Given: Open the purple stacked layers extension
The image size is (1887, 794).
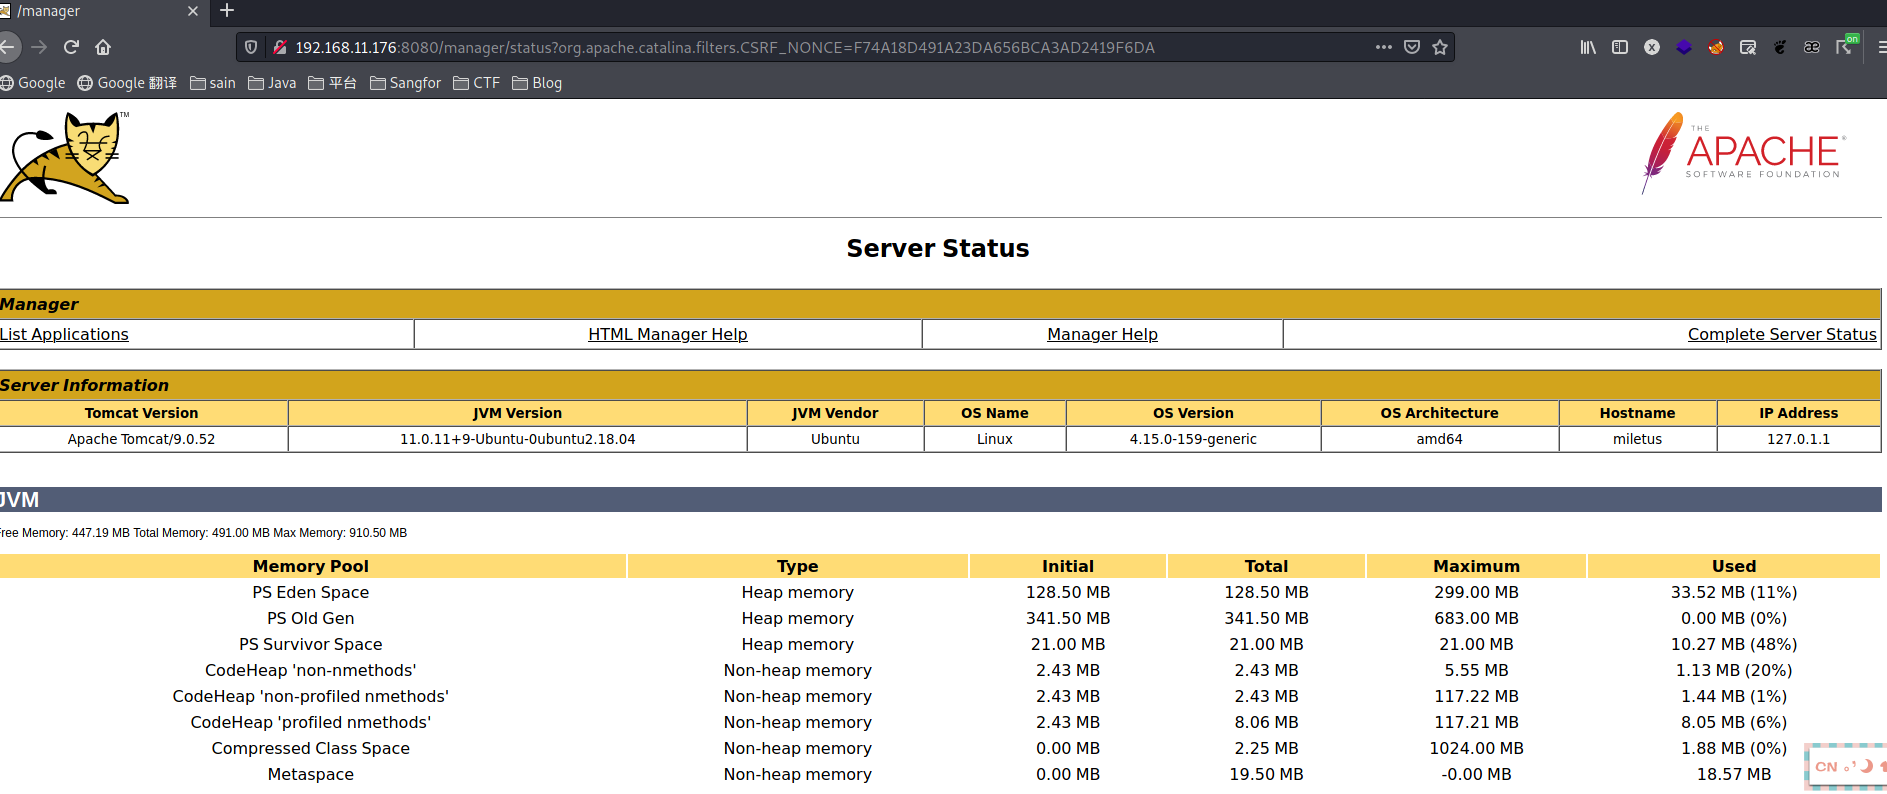Looking at the screenshot, I should coord(1684,47).
